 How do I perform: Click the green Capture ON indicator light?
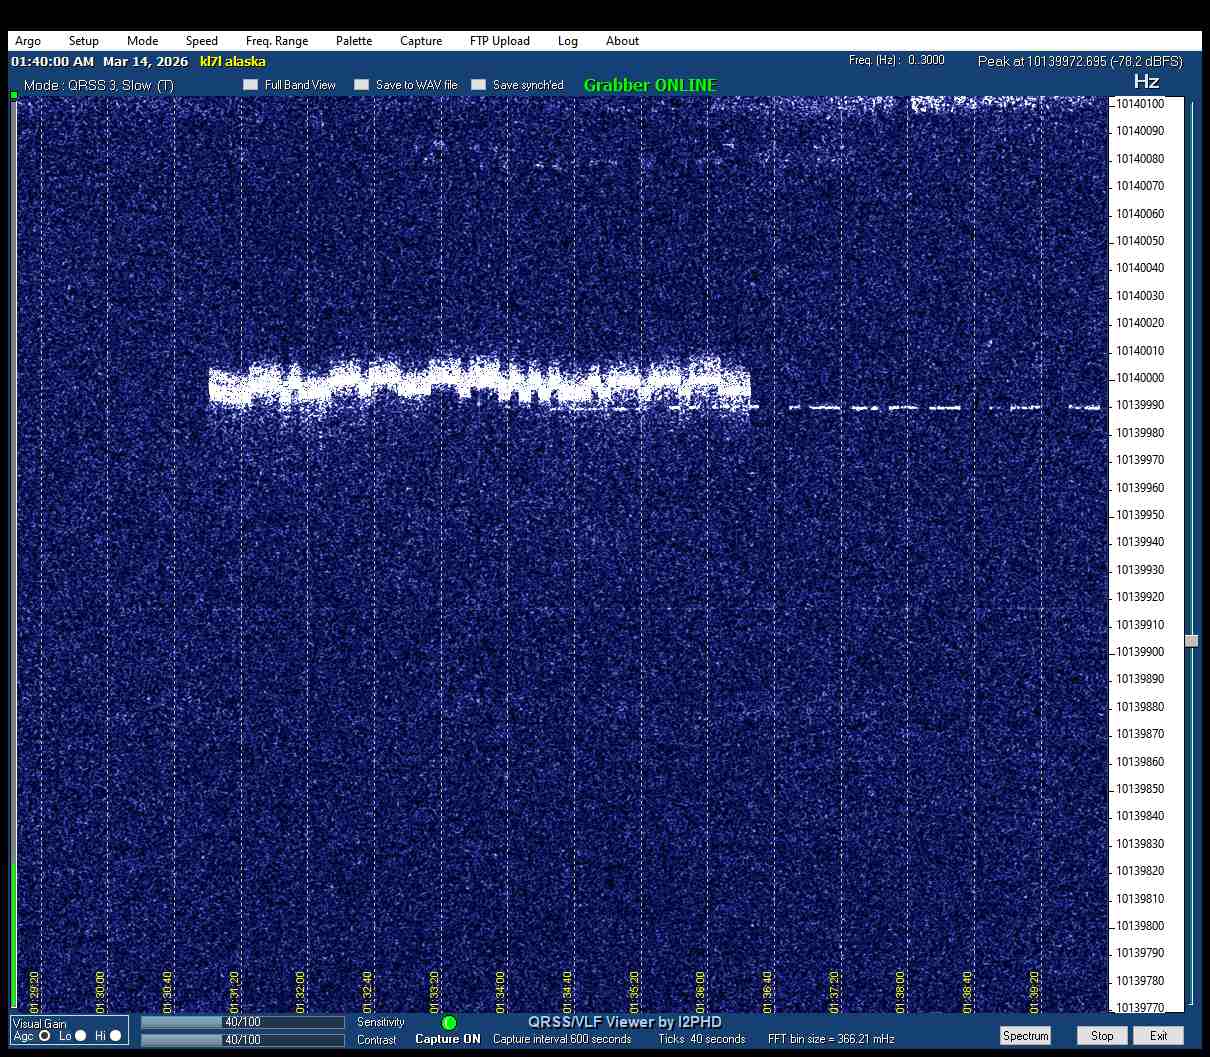tap(449, 1023)
